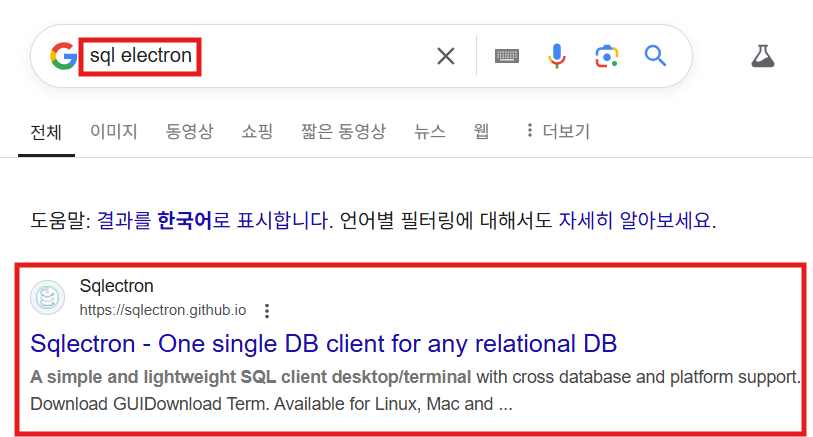Open Sqlectron - One single DB client result
The image size is (813, 437).
324,344
